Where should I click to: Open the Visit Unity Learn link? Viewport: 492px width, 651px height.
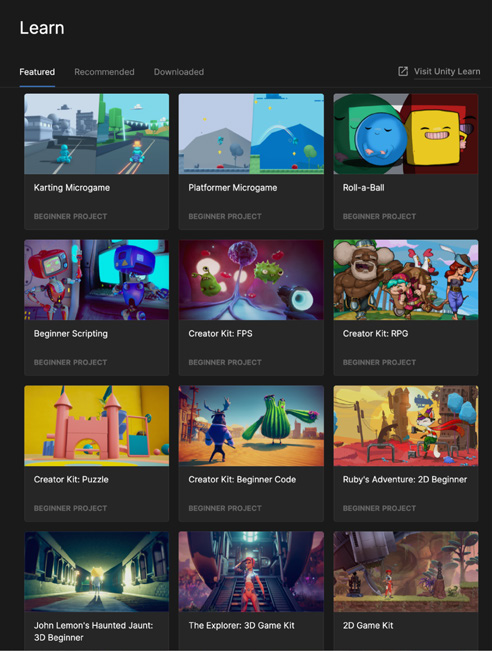tap(447, 71)
